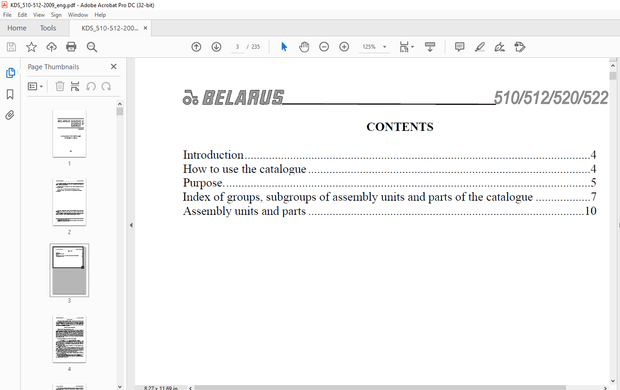The height and width of the screenshot is (390, 620).
Task: Open the Edit menu
Action: click(x=22, y=15)
